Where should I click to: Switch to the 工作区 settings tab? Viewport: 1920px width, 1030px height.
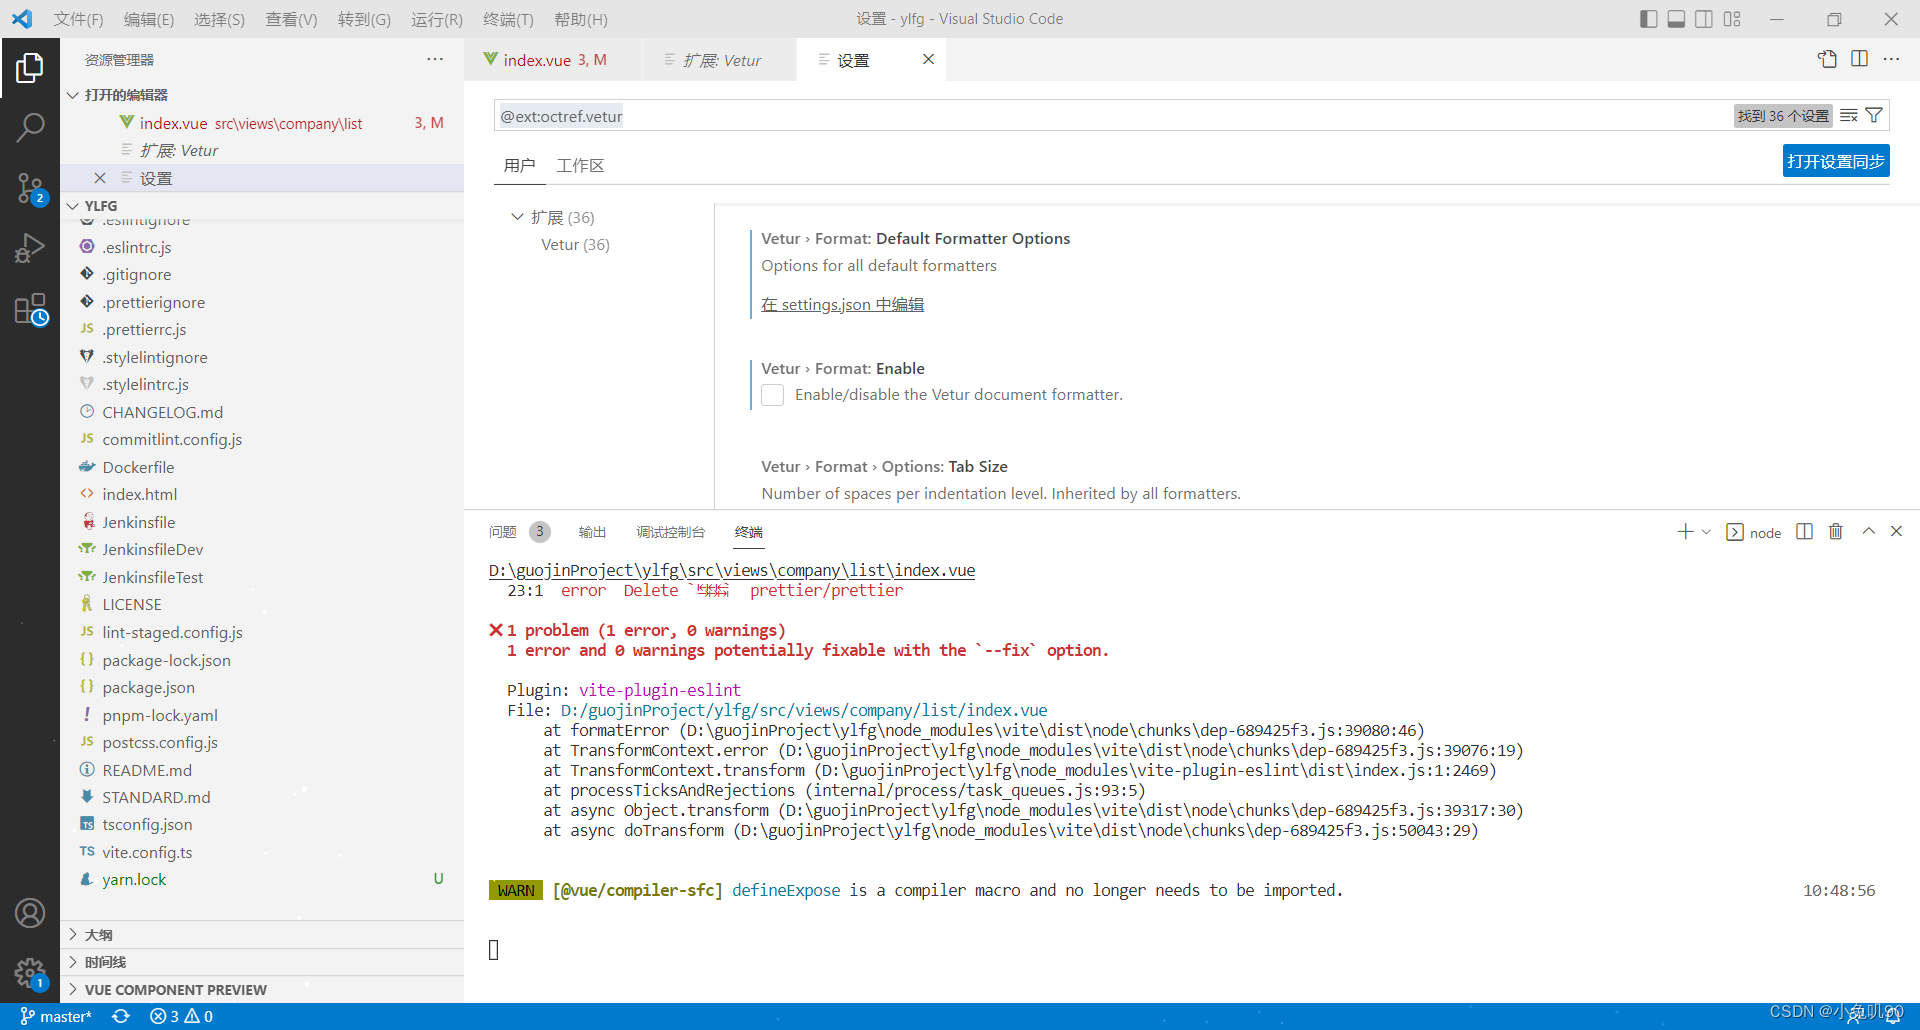click(580, 165)
